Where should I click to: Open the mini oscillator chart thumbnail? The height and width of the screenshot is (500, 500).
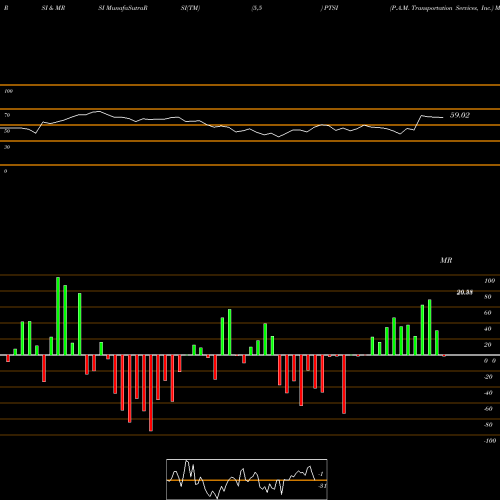247,479
